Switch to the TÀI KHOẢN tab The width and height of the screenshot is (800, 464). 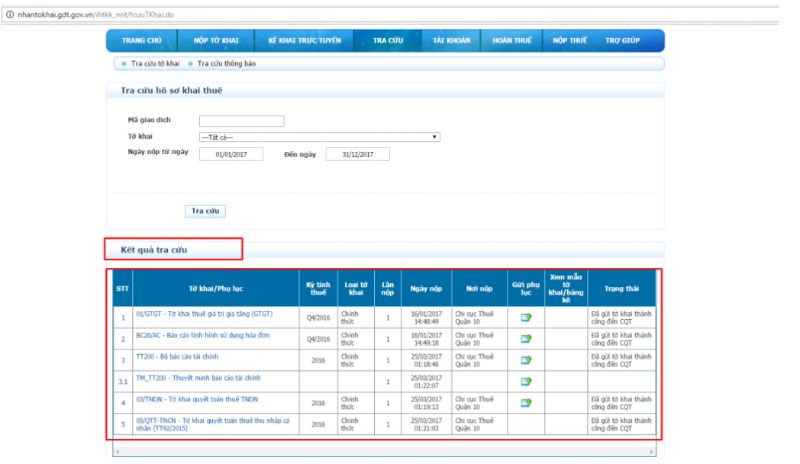451,40
